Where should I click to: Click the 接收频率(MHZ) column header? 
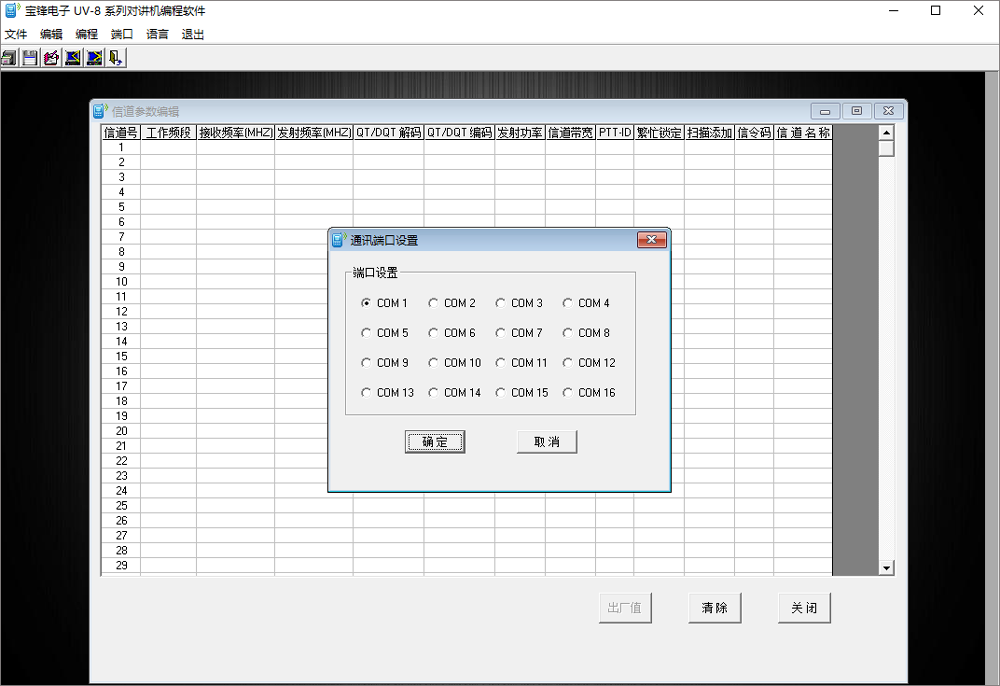[235, 133]
